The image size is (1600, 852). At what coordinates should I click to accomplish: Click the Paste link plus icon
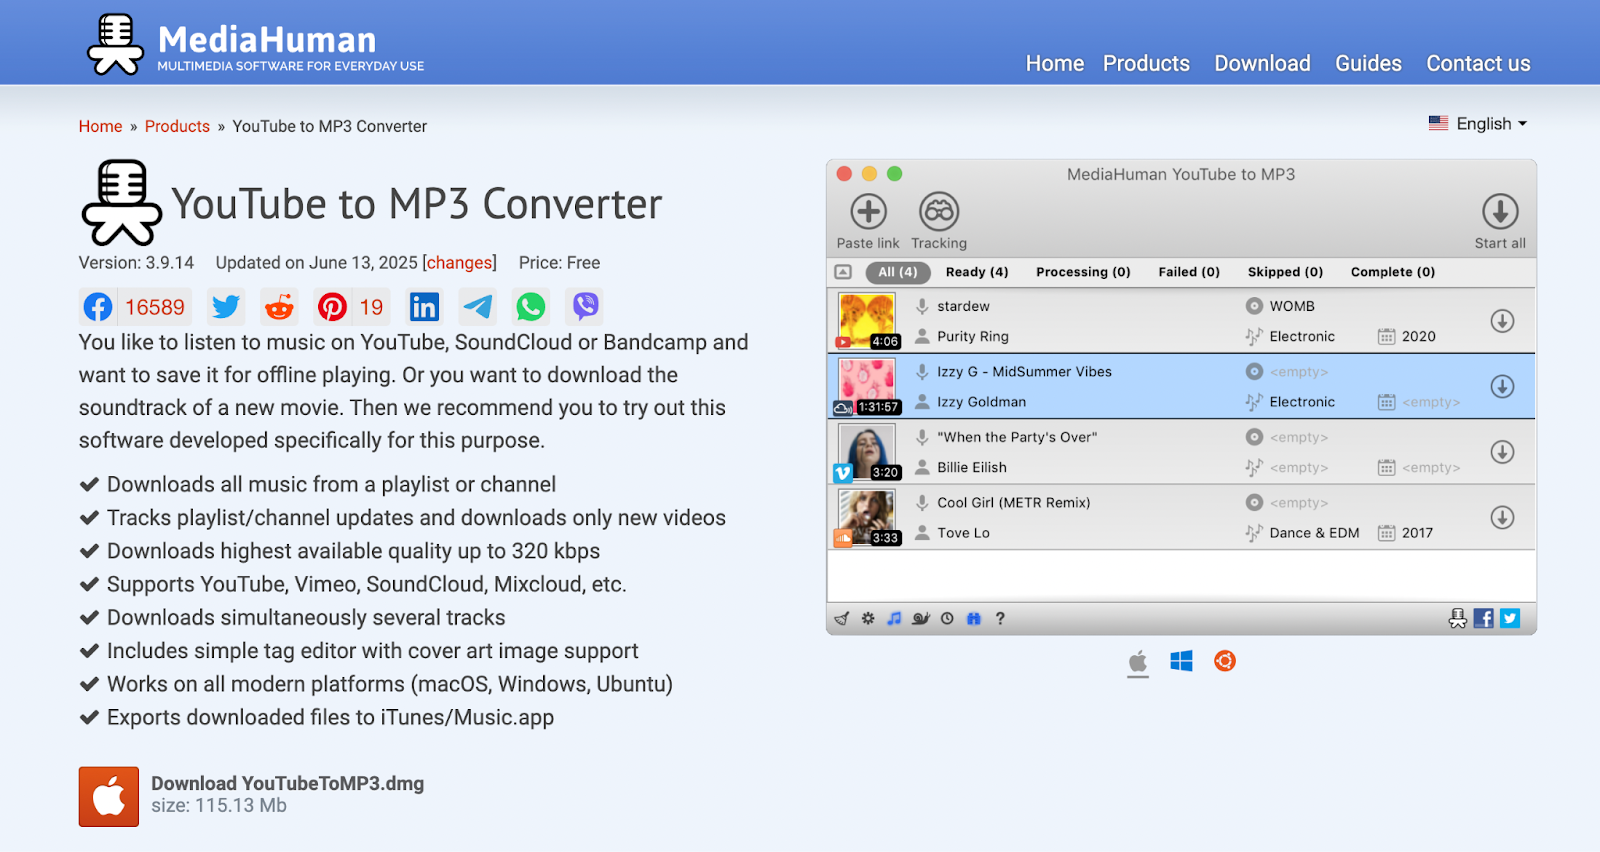coord(868,212)
